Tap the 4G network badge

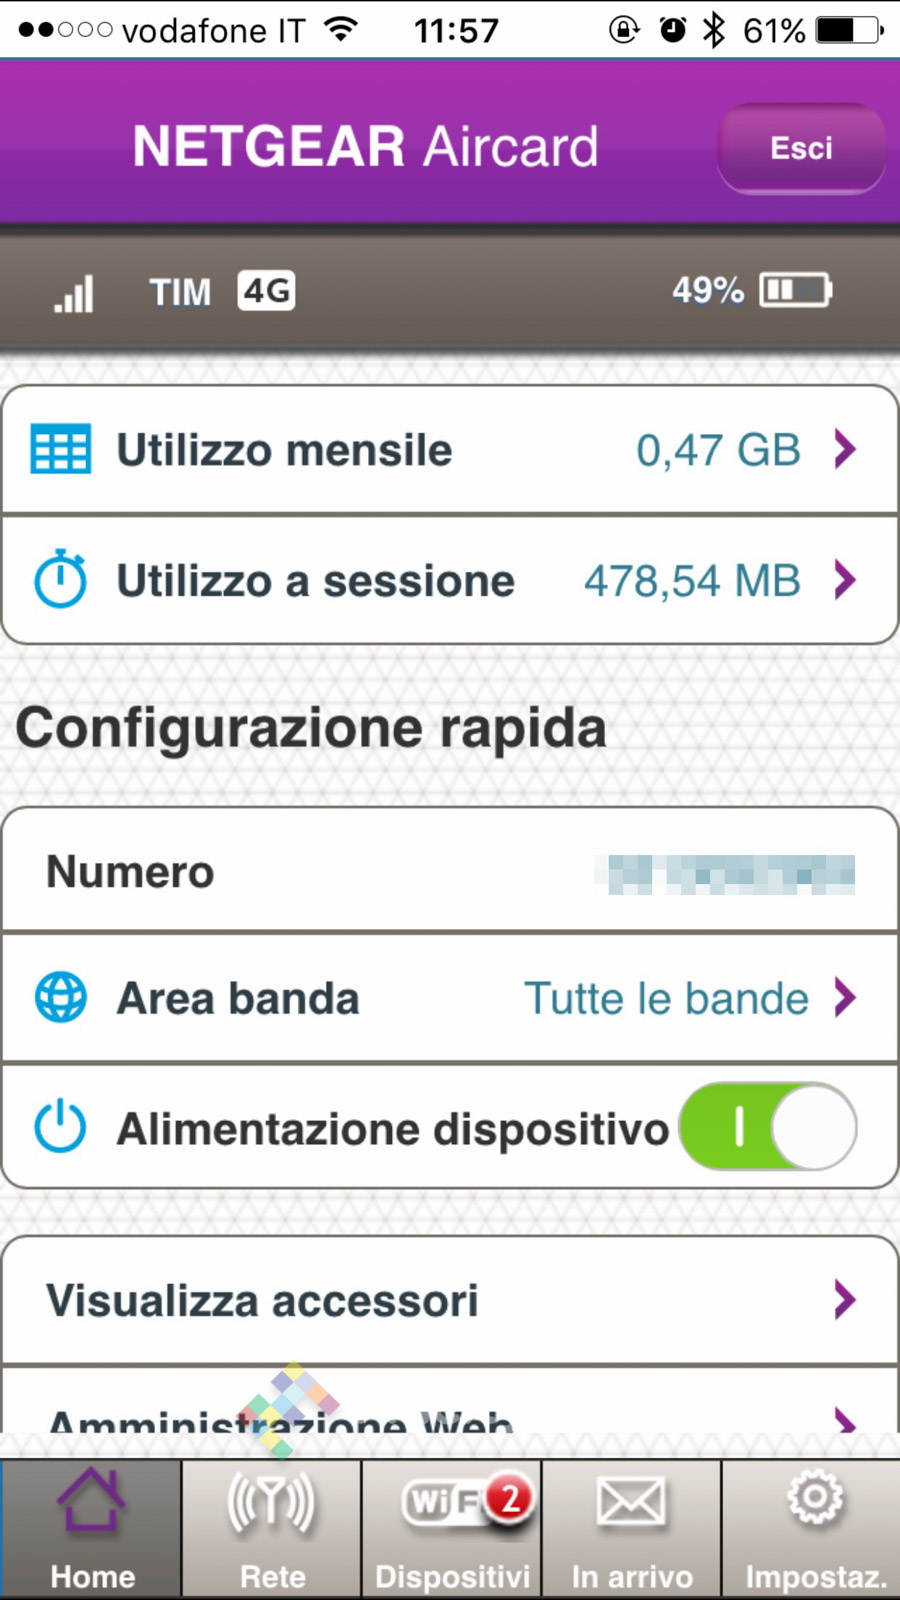coord(266,290)
